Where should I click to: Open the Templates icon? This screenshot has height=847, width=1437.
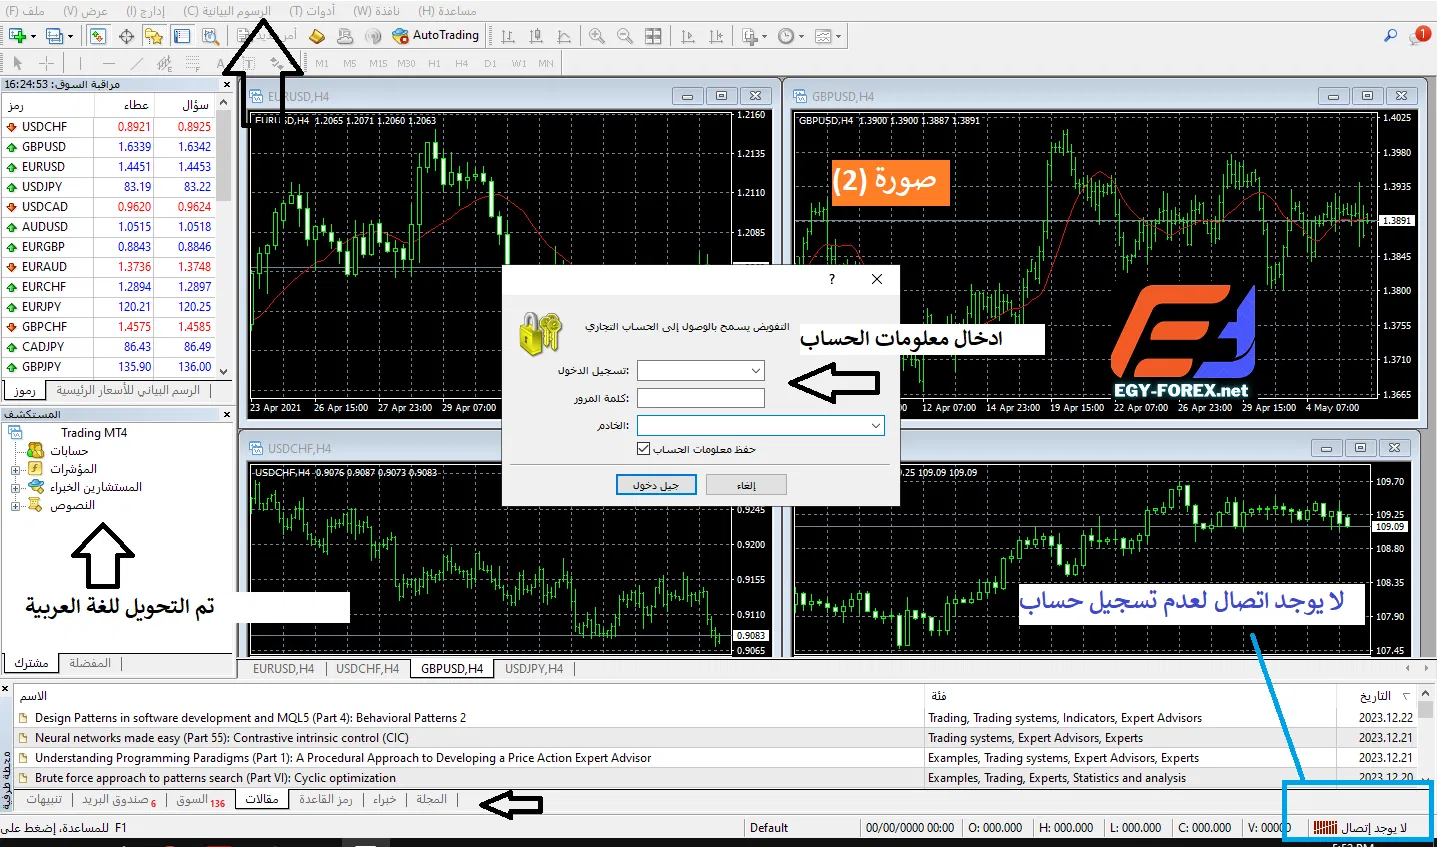click(823, 36)
